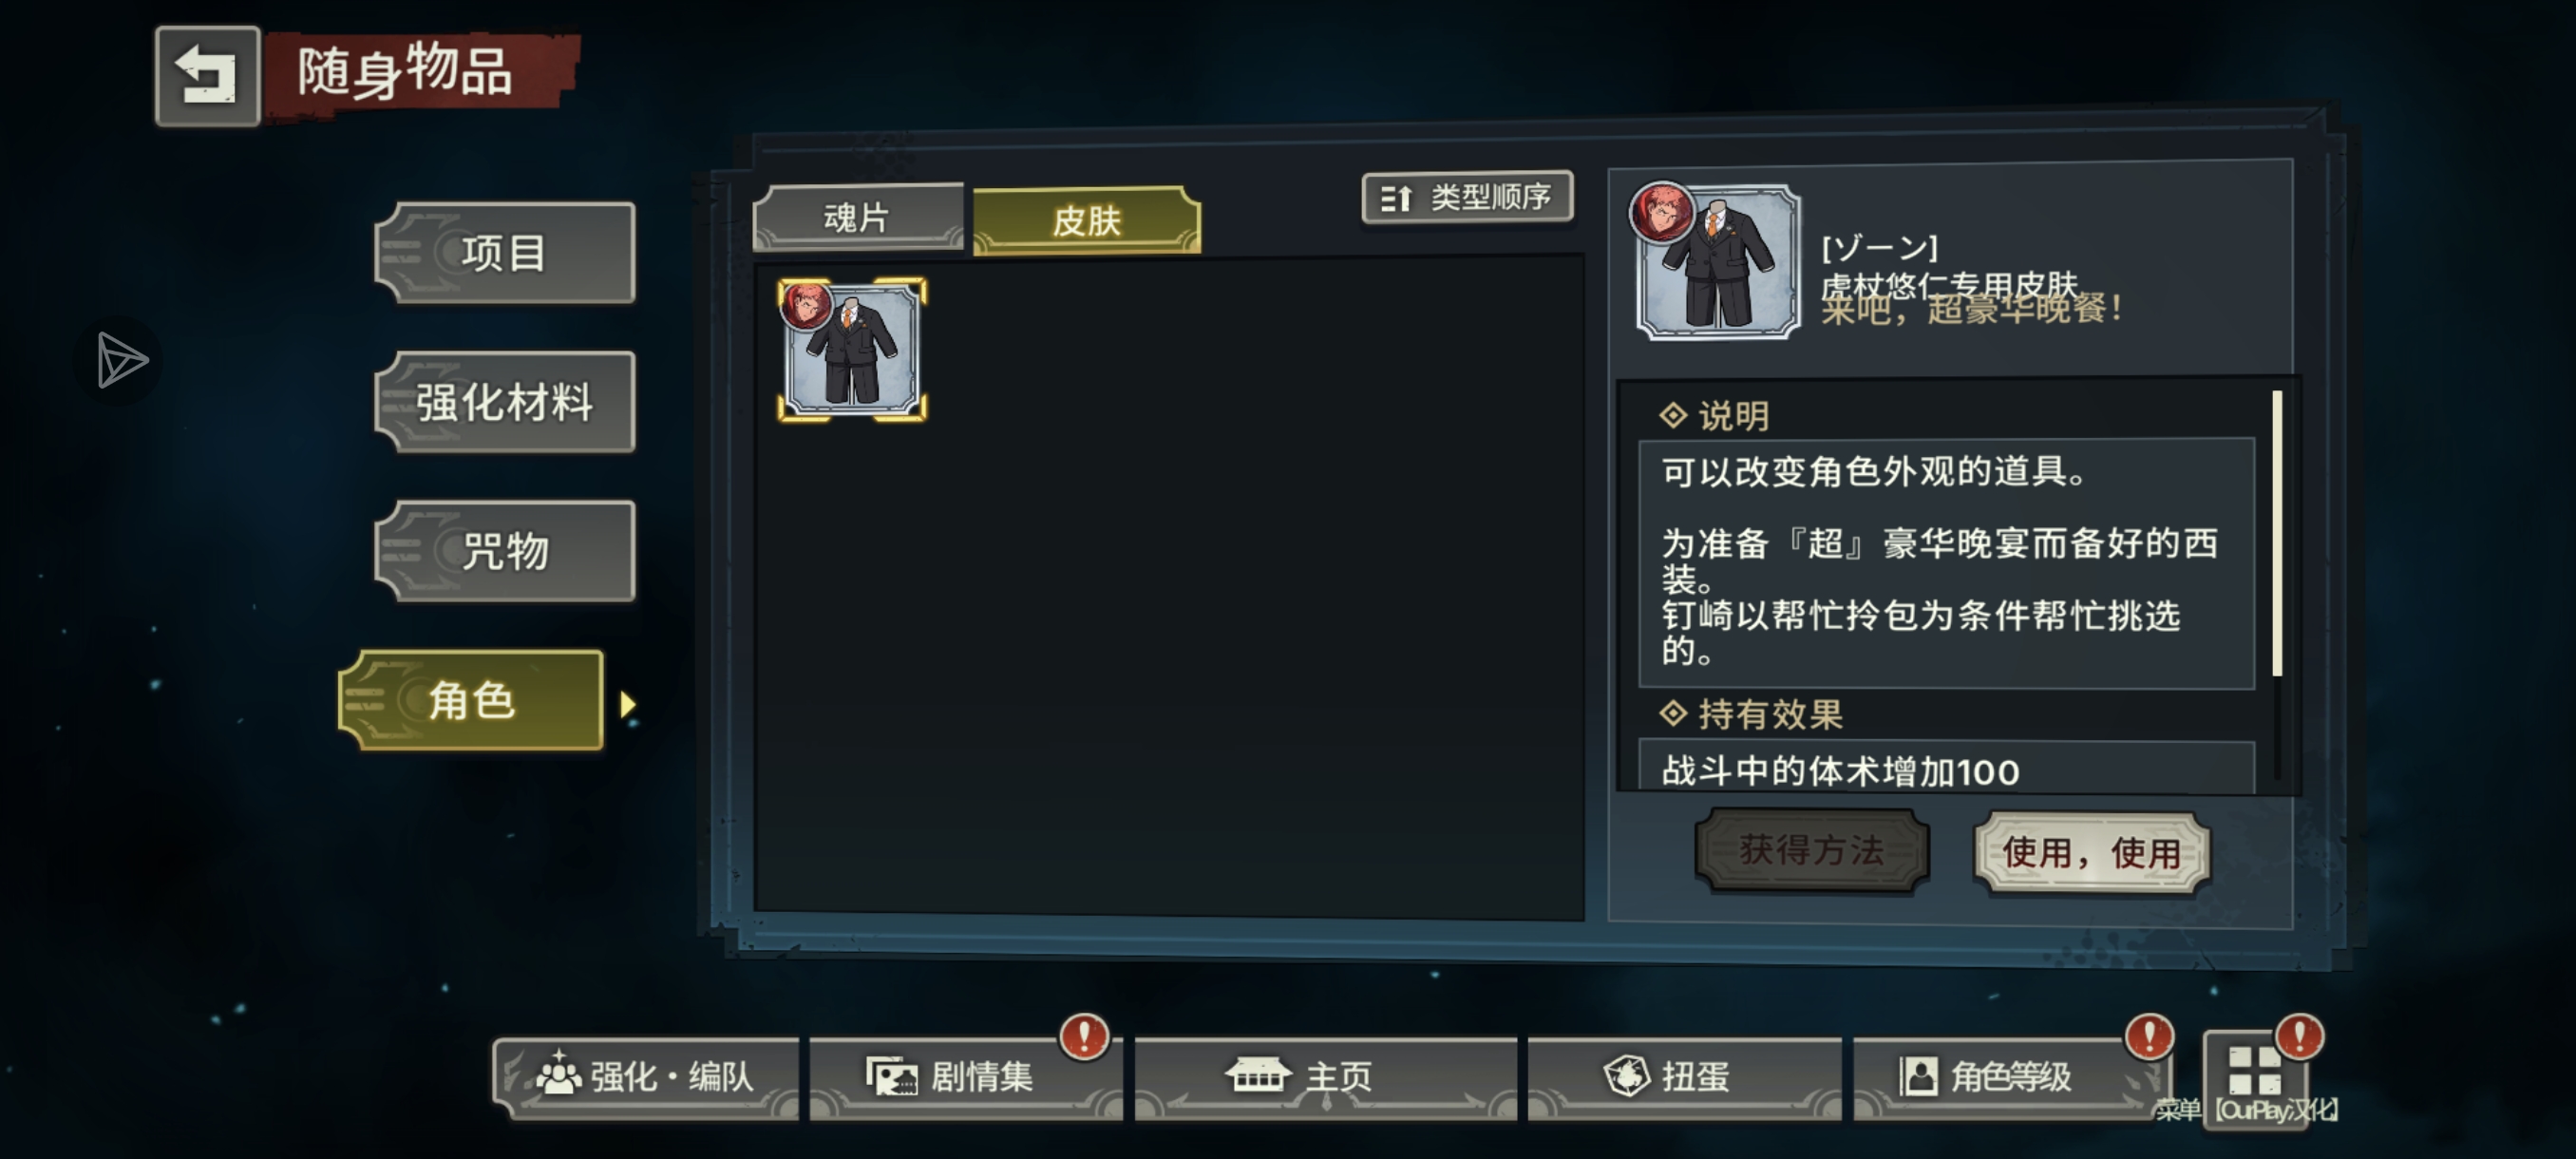The width and height of the screenshot is (2576, 1159).
Task: Switch to the 皮肤 tab
Action: [1087, 221]
